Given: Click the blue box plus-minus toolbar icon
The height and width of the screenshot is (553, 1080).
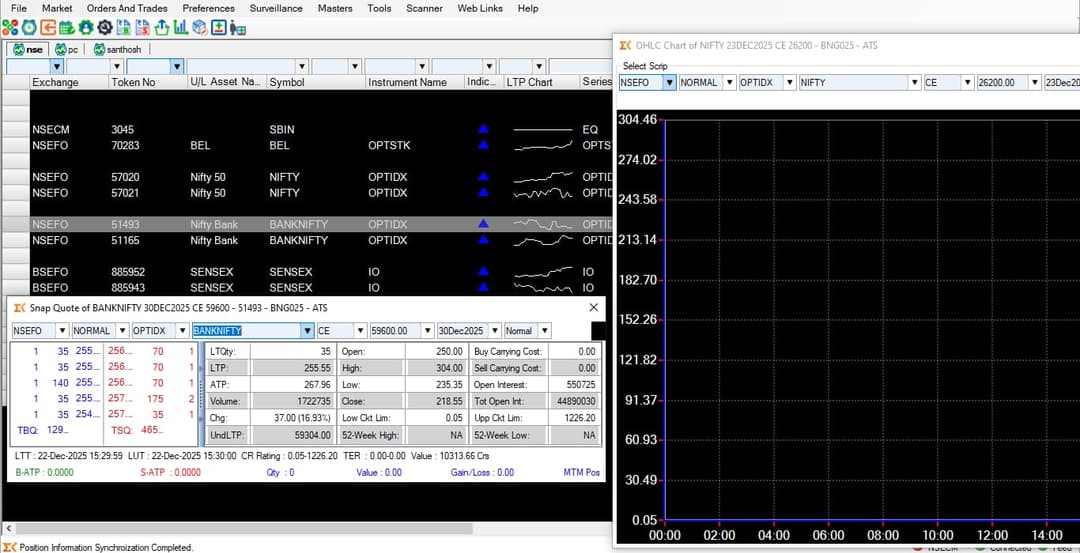Looking at the screenshot, I should pos(218,28).
